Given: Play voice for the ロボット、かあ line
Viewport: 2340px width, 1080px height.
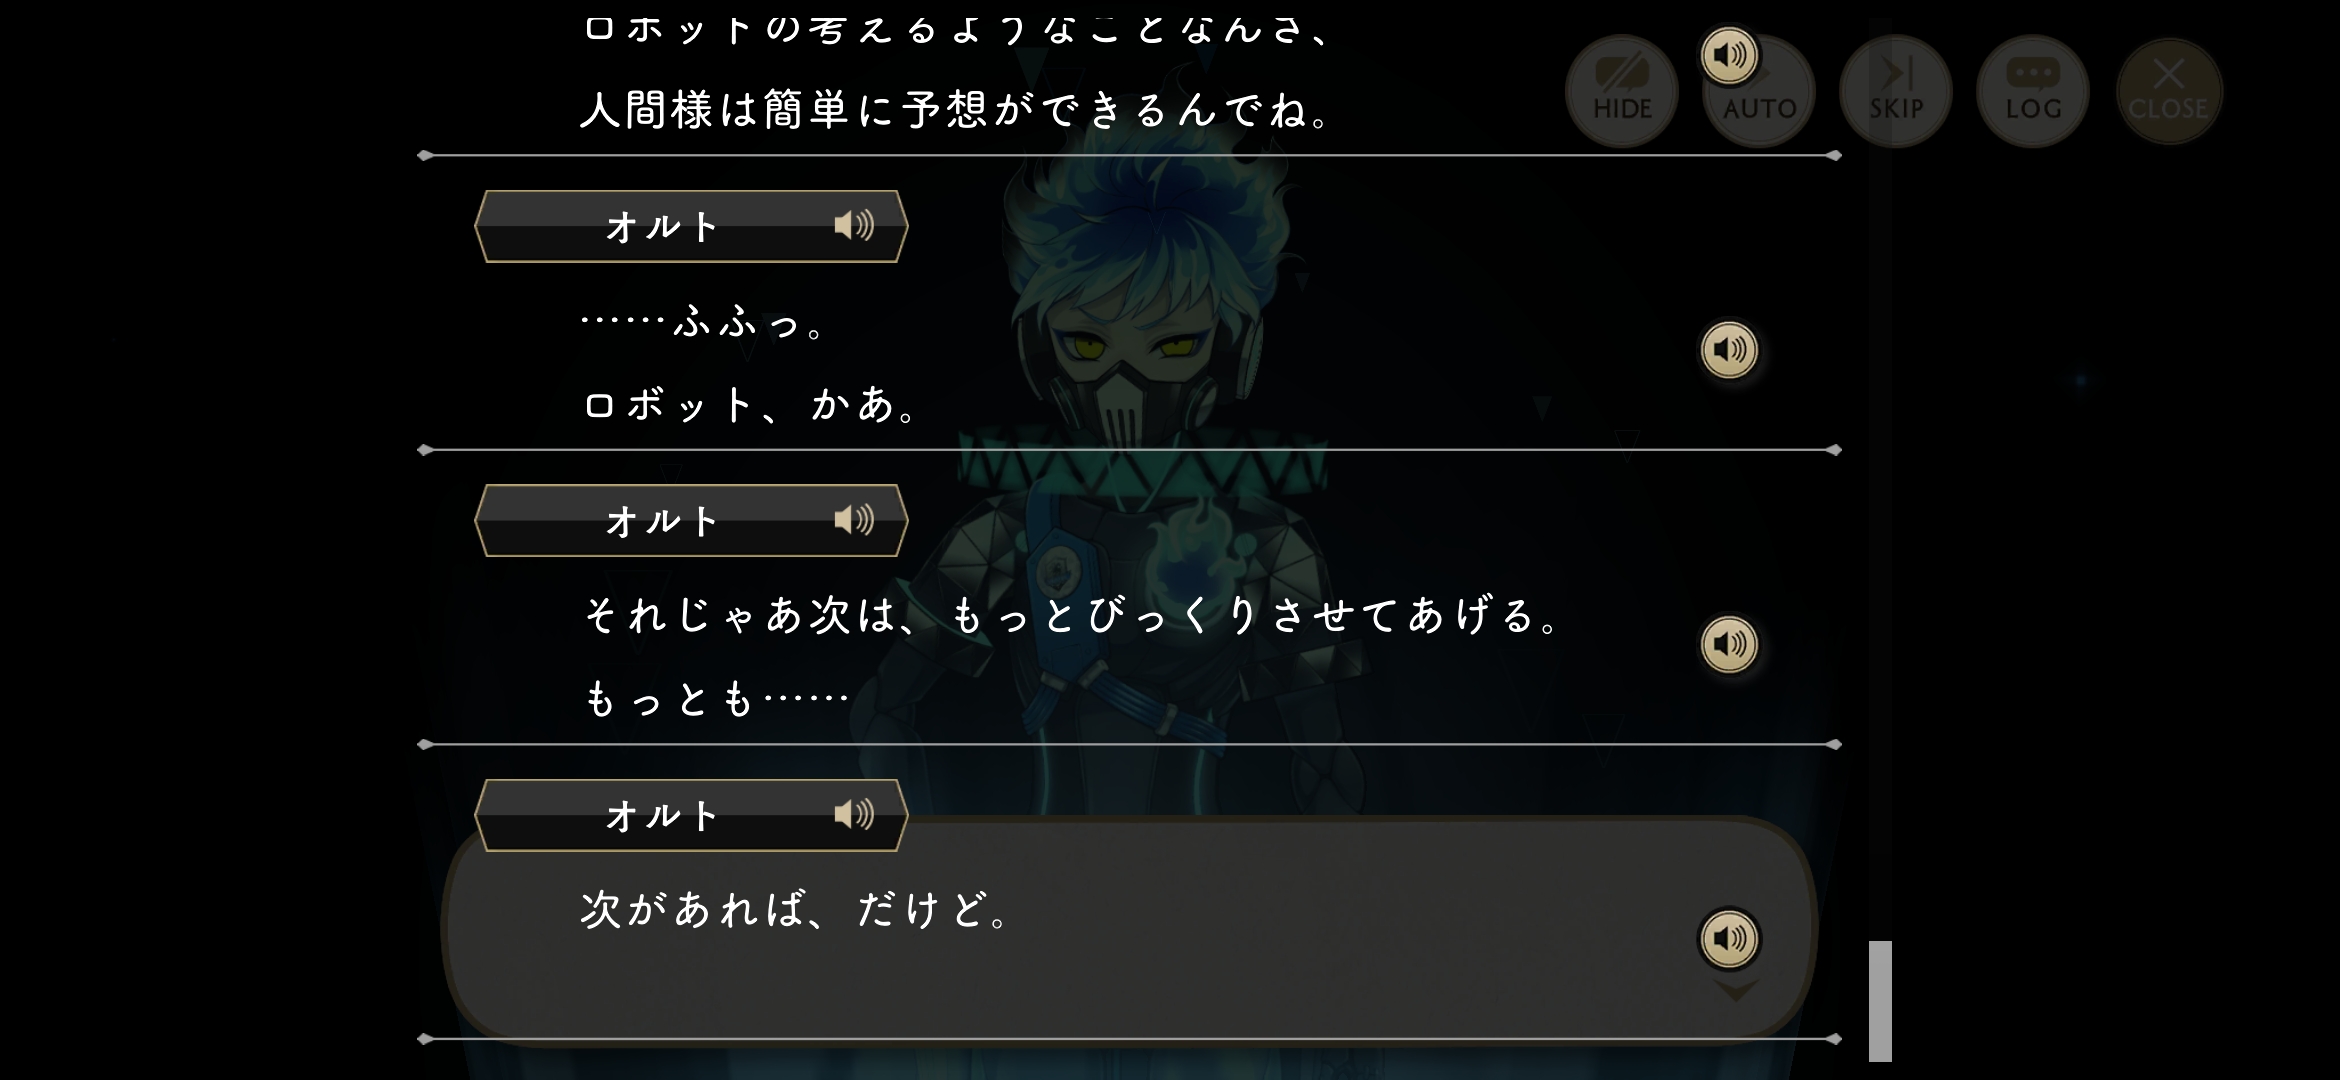Looking at the screenshot, I should point(1729,349).
